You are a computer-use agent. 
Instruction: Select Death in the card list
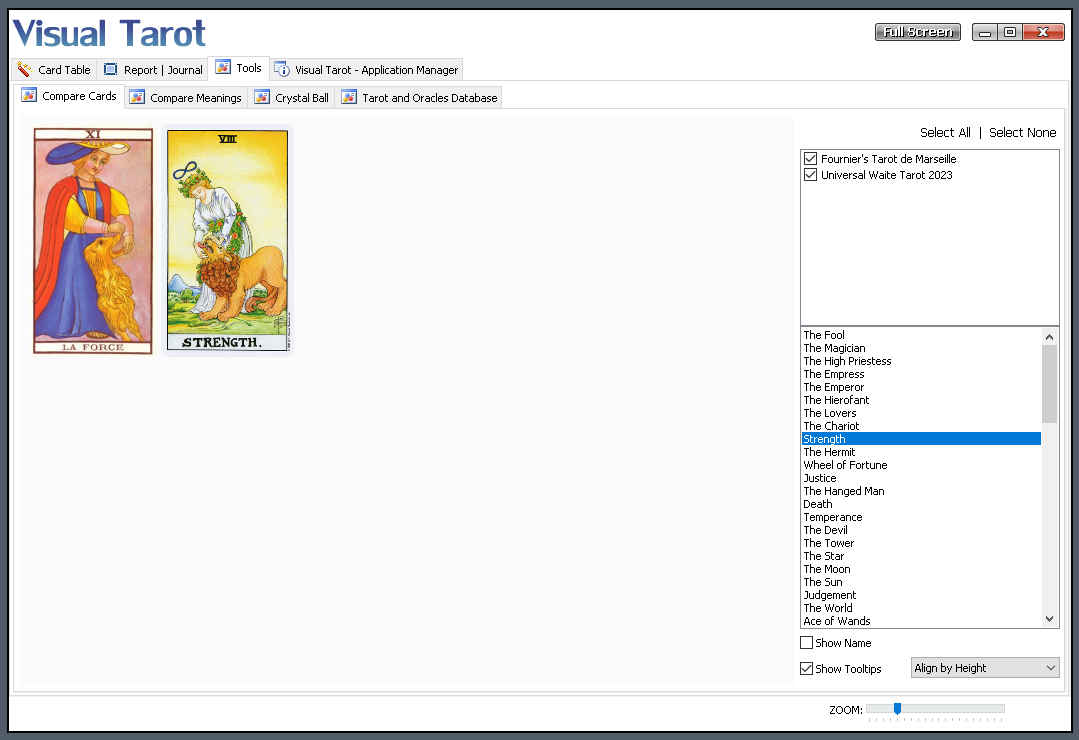[921, 504]
